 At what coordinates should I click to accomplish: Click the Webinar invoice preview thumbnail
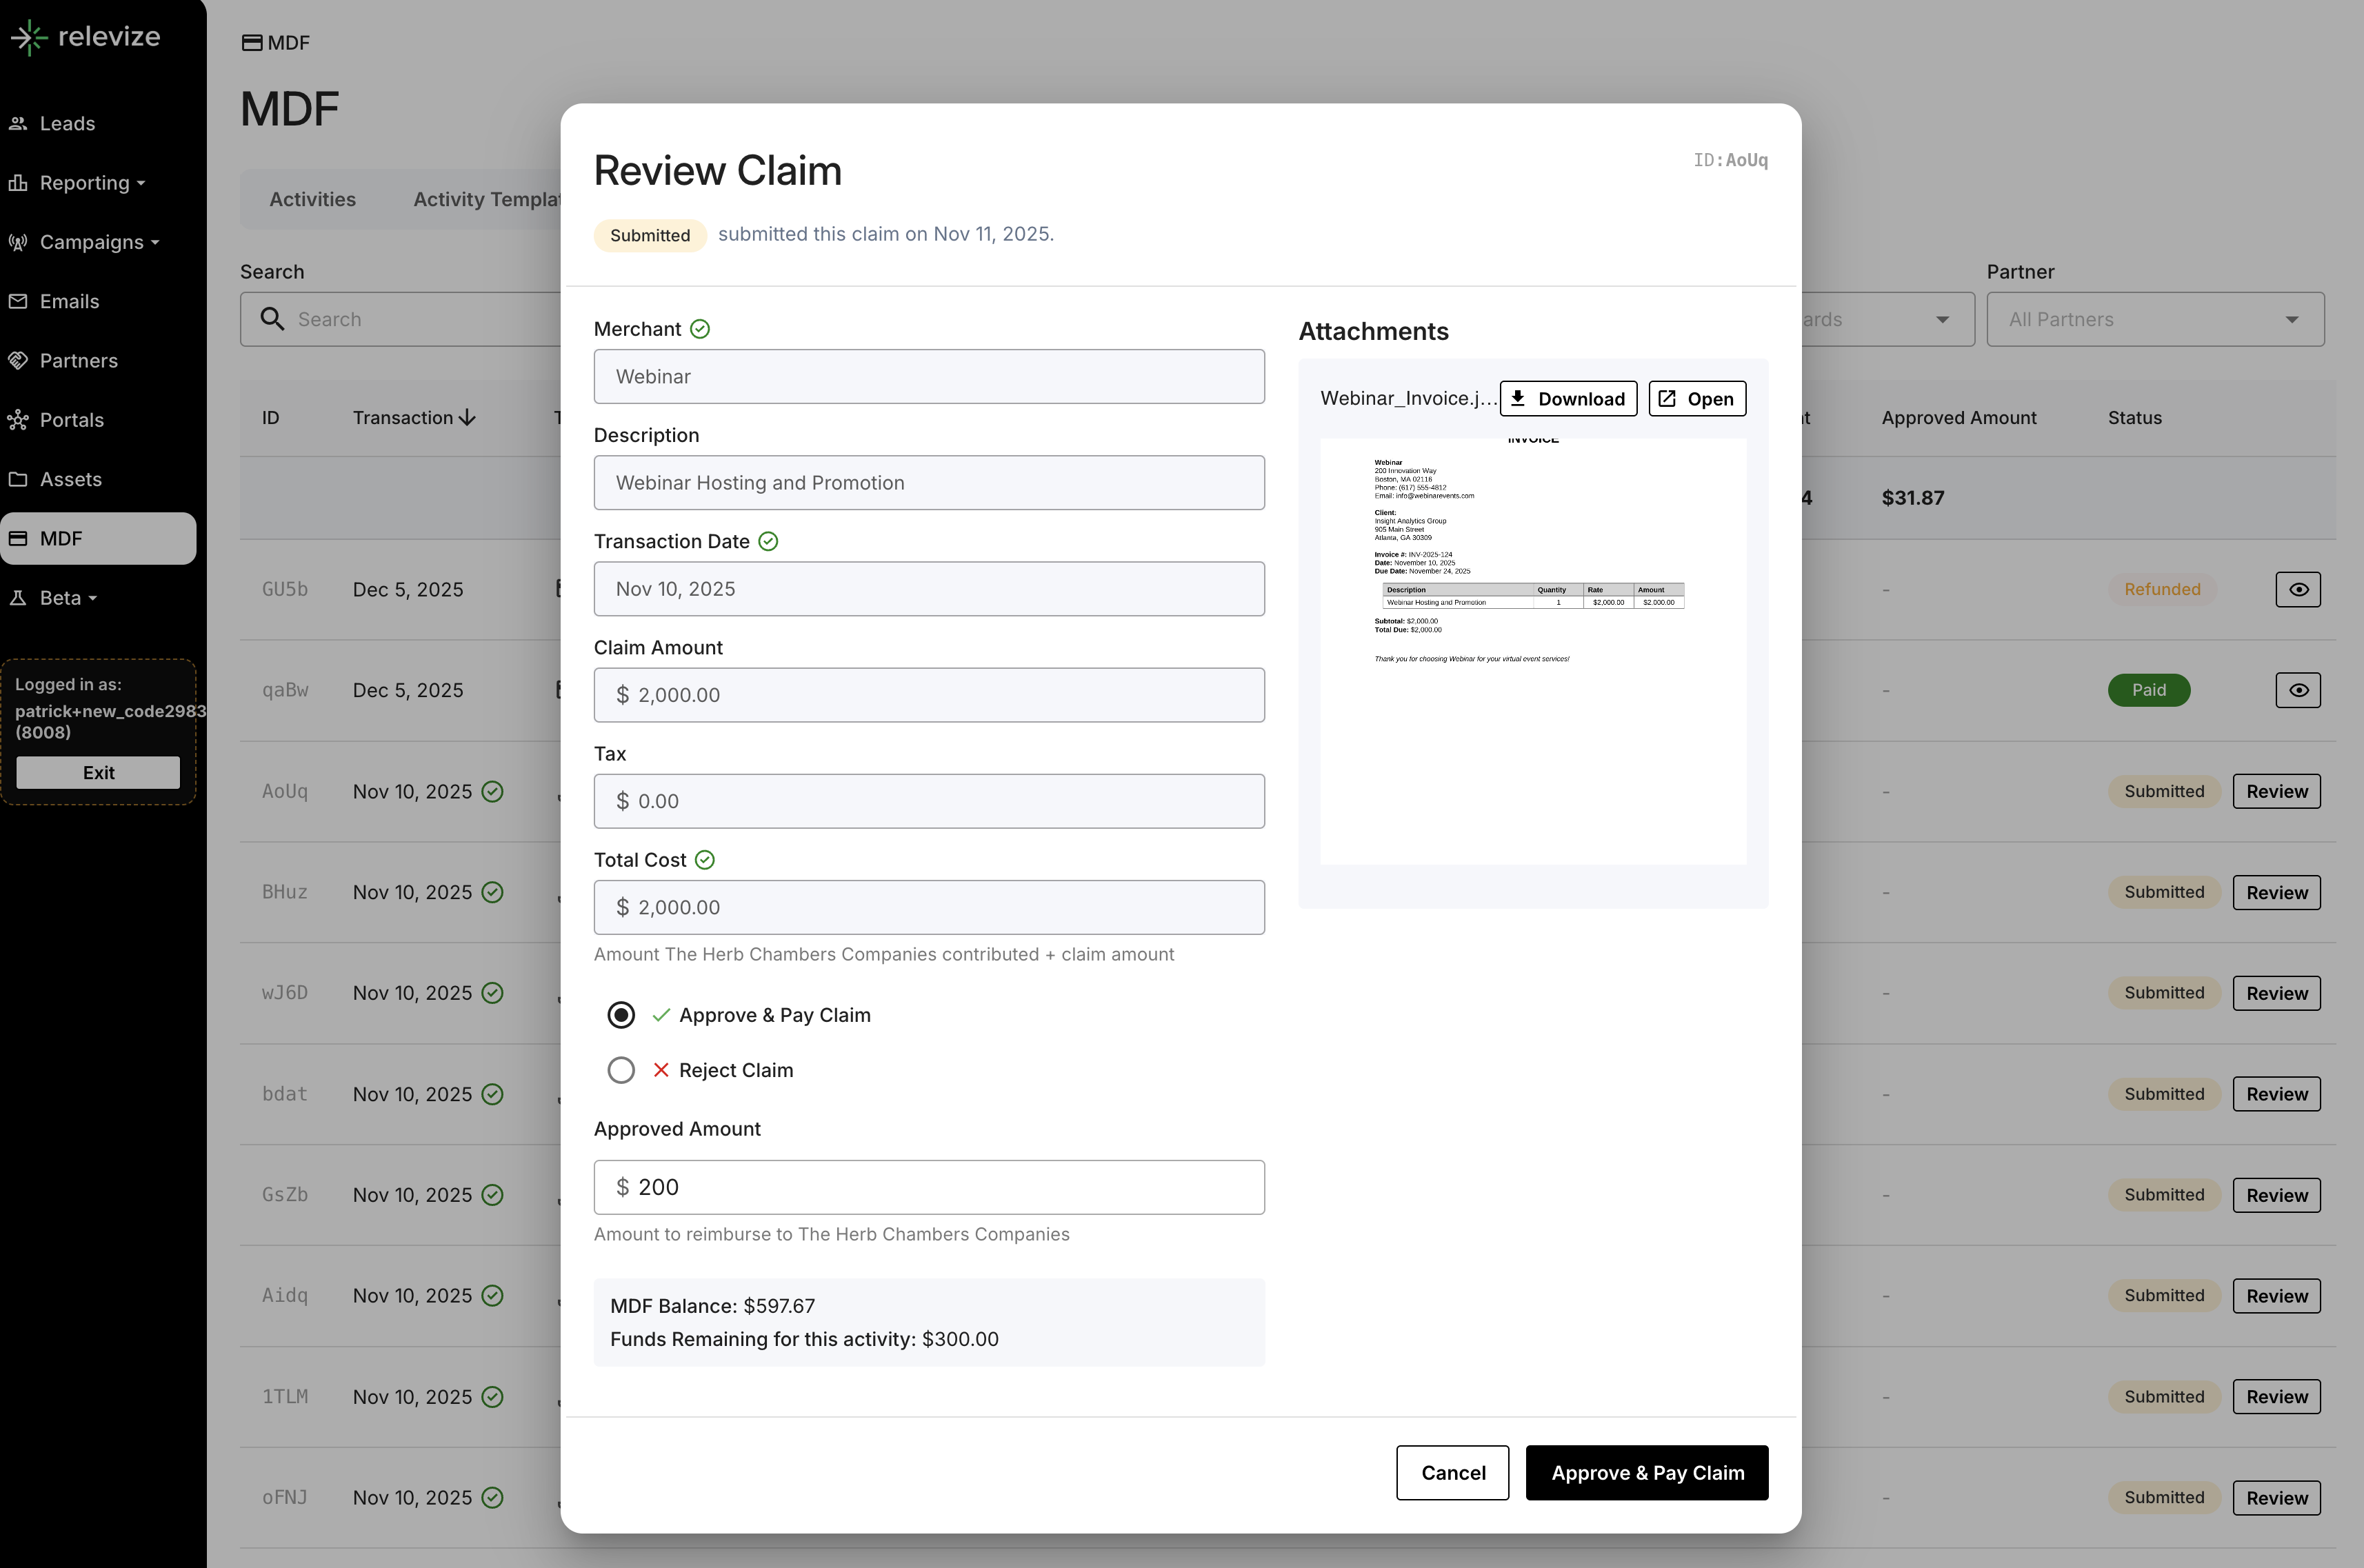coord(1532,650)
